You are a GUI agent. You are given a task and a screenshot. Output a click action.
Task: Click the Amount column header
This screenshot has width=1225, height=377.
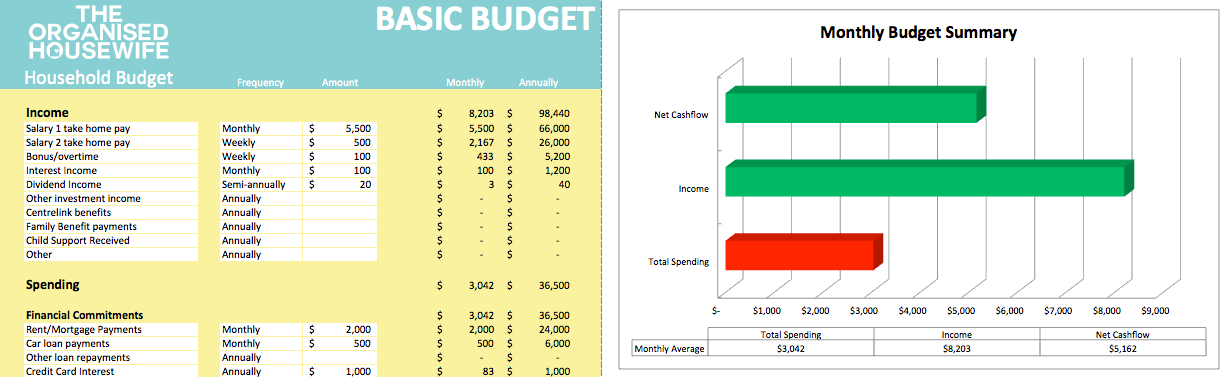(340, 83)
